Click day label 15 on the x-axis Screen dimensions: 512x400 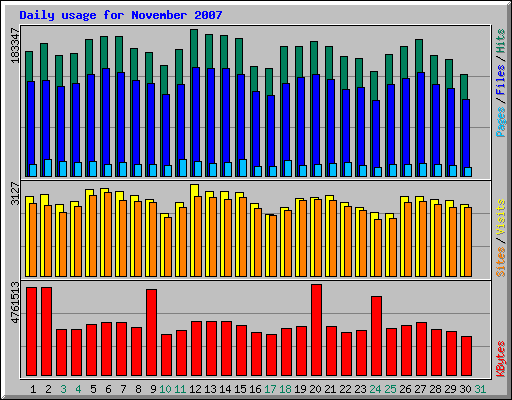[x=240, y=389]
